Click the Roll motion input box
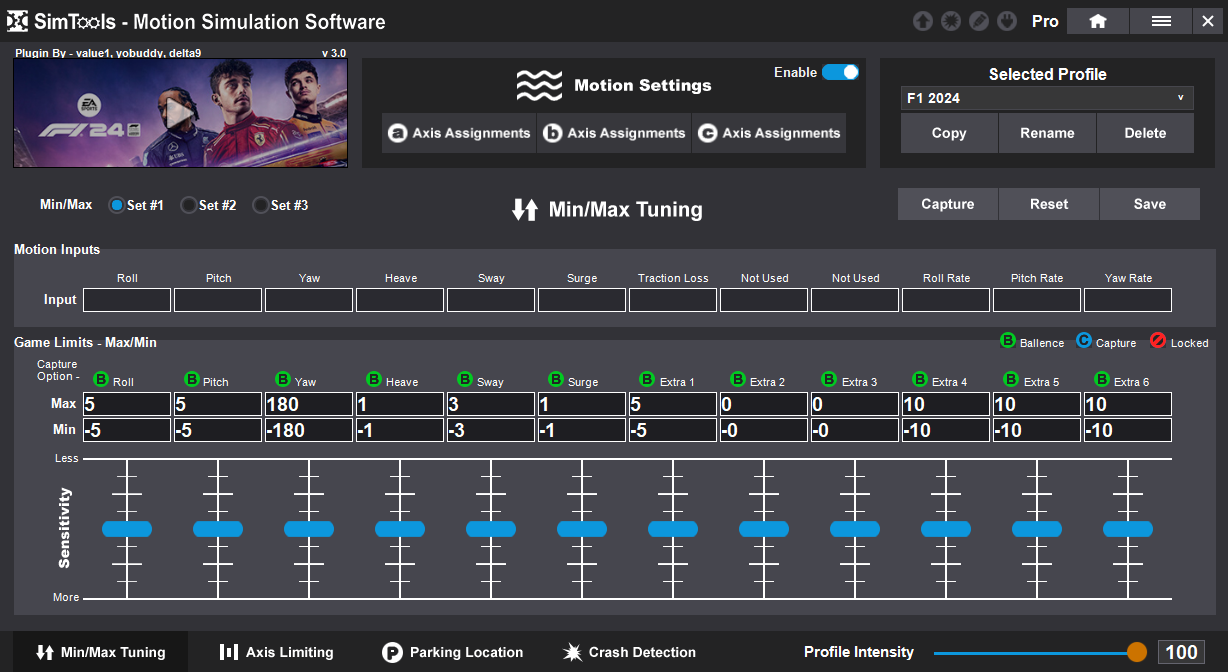The image size is (1228, 672). [x=127, y=300]
